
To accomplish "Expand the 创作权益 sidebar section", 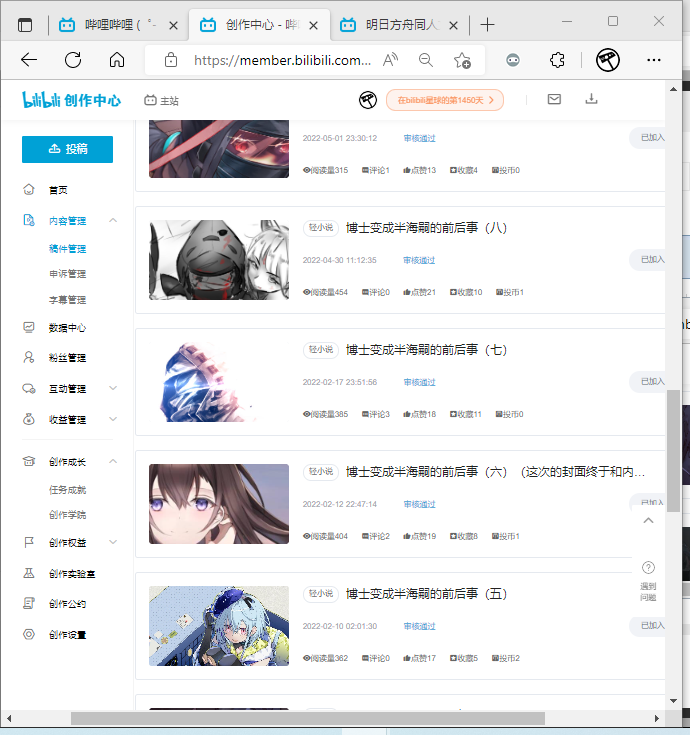I will [x=113, y=542].
